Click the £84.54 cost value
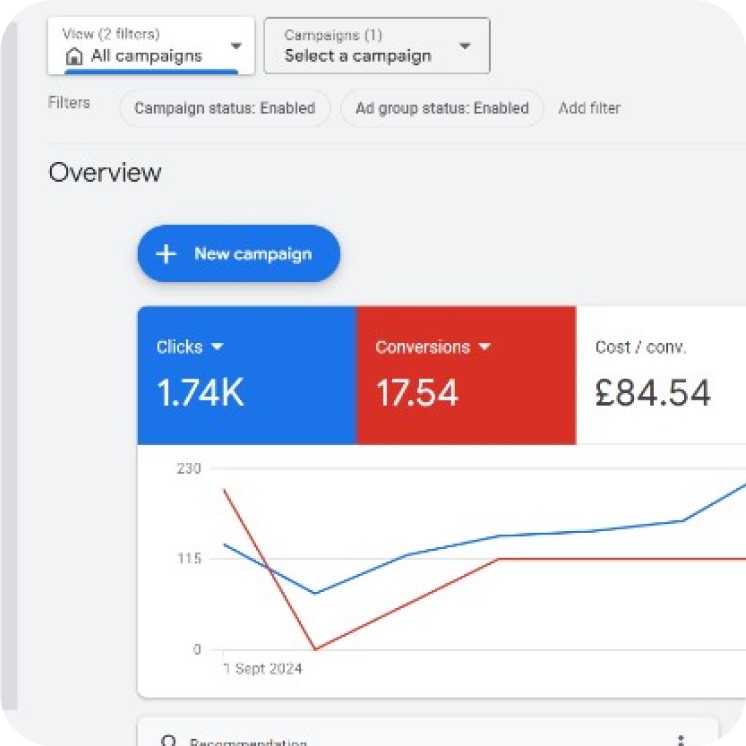 (x=653, y=393)
